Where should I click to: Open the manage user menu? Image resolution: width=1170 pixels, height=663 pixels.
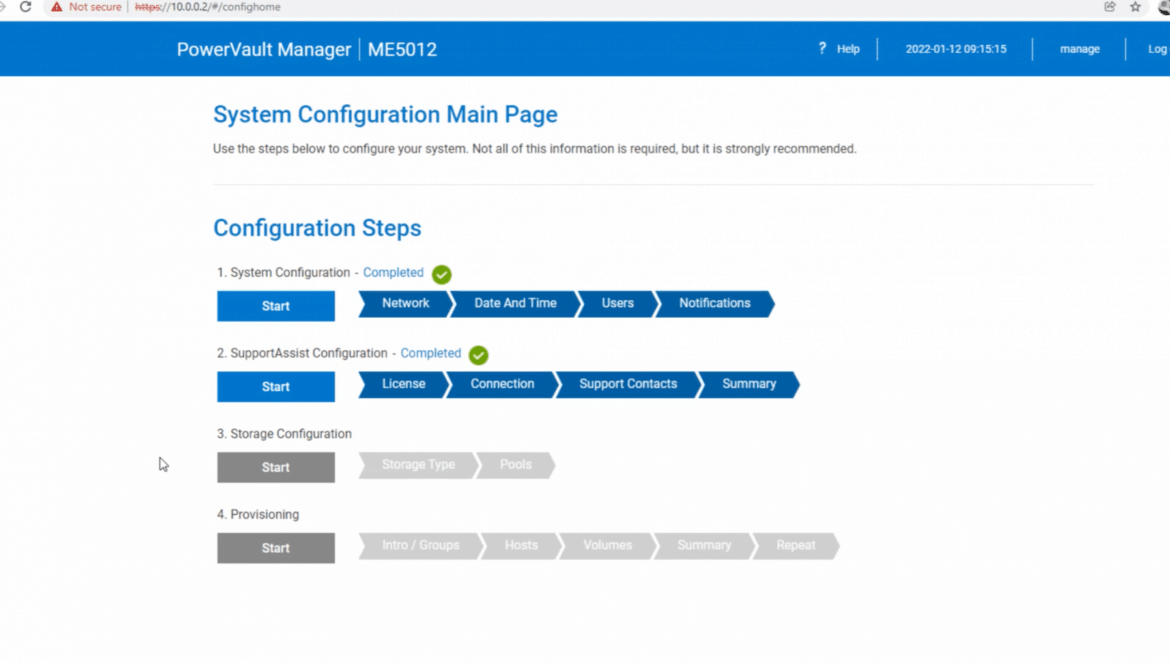(1080, 49)
